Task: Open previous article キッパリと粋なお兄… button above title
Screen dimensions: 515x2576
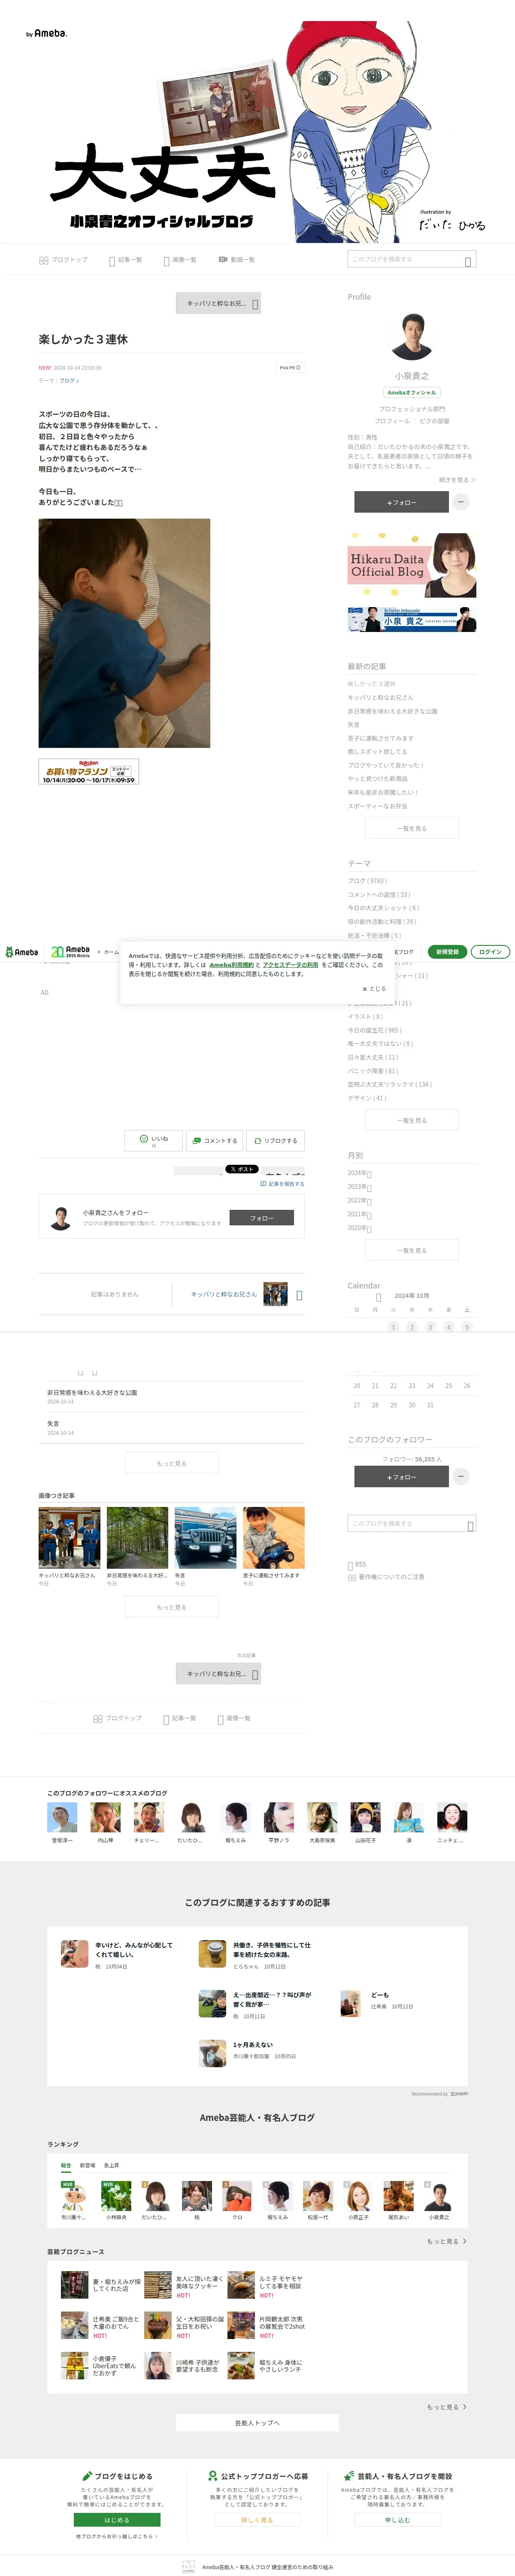Action: 218,303
